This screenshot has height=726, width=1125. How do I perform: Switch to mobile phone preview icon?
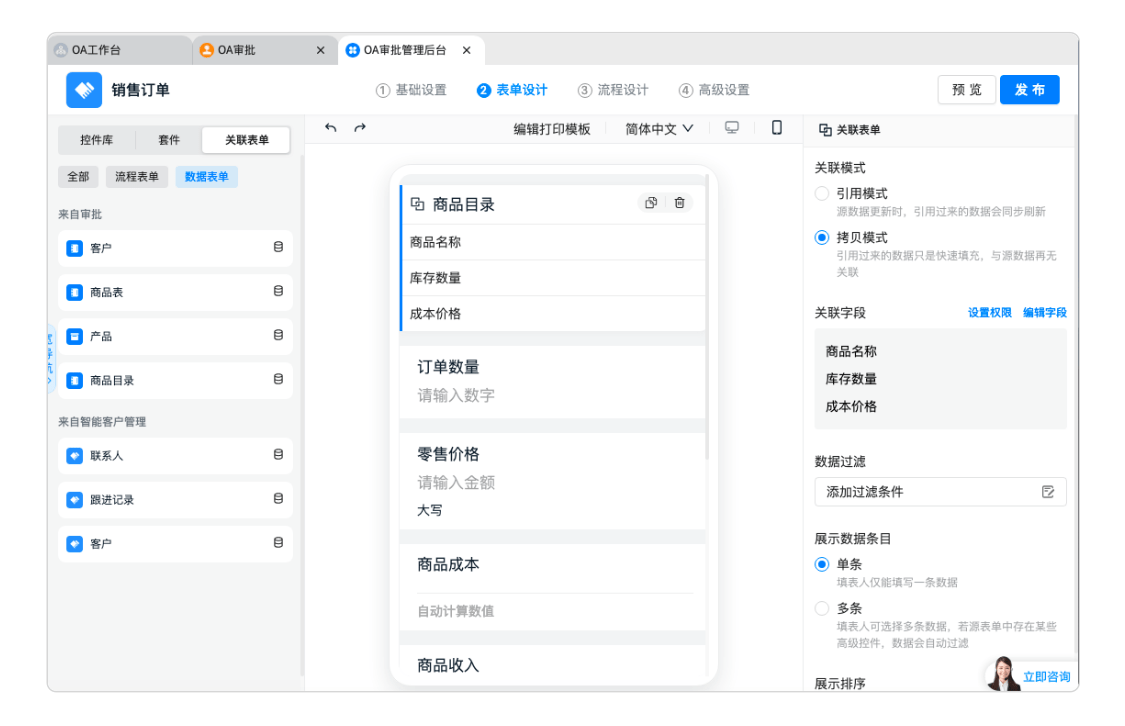click(x=777, y=128)
